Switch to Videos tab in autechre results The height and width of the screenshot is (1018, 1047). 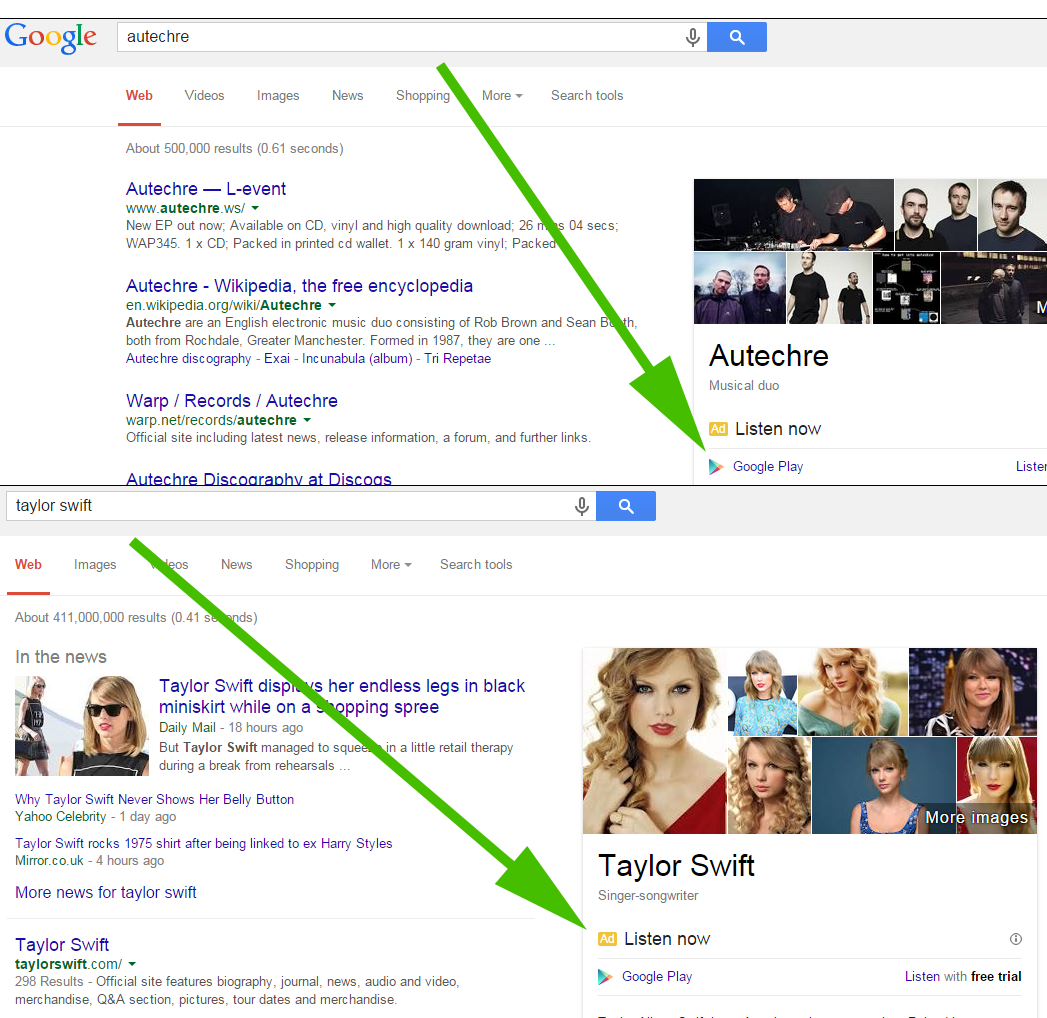(x=204, y=95)
